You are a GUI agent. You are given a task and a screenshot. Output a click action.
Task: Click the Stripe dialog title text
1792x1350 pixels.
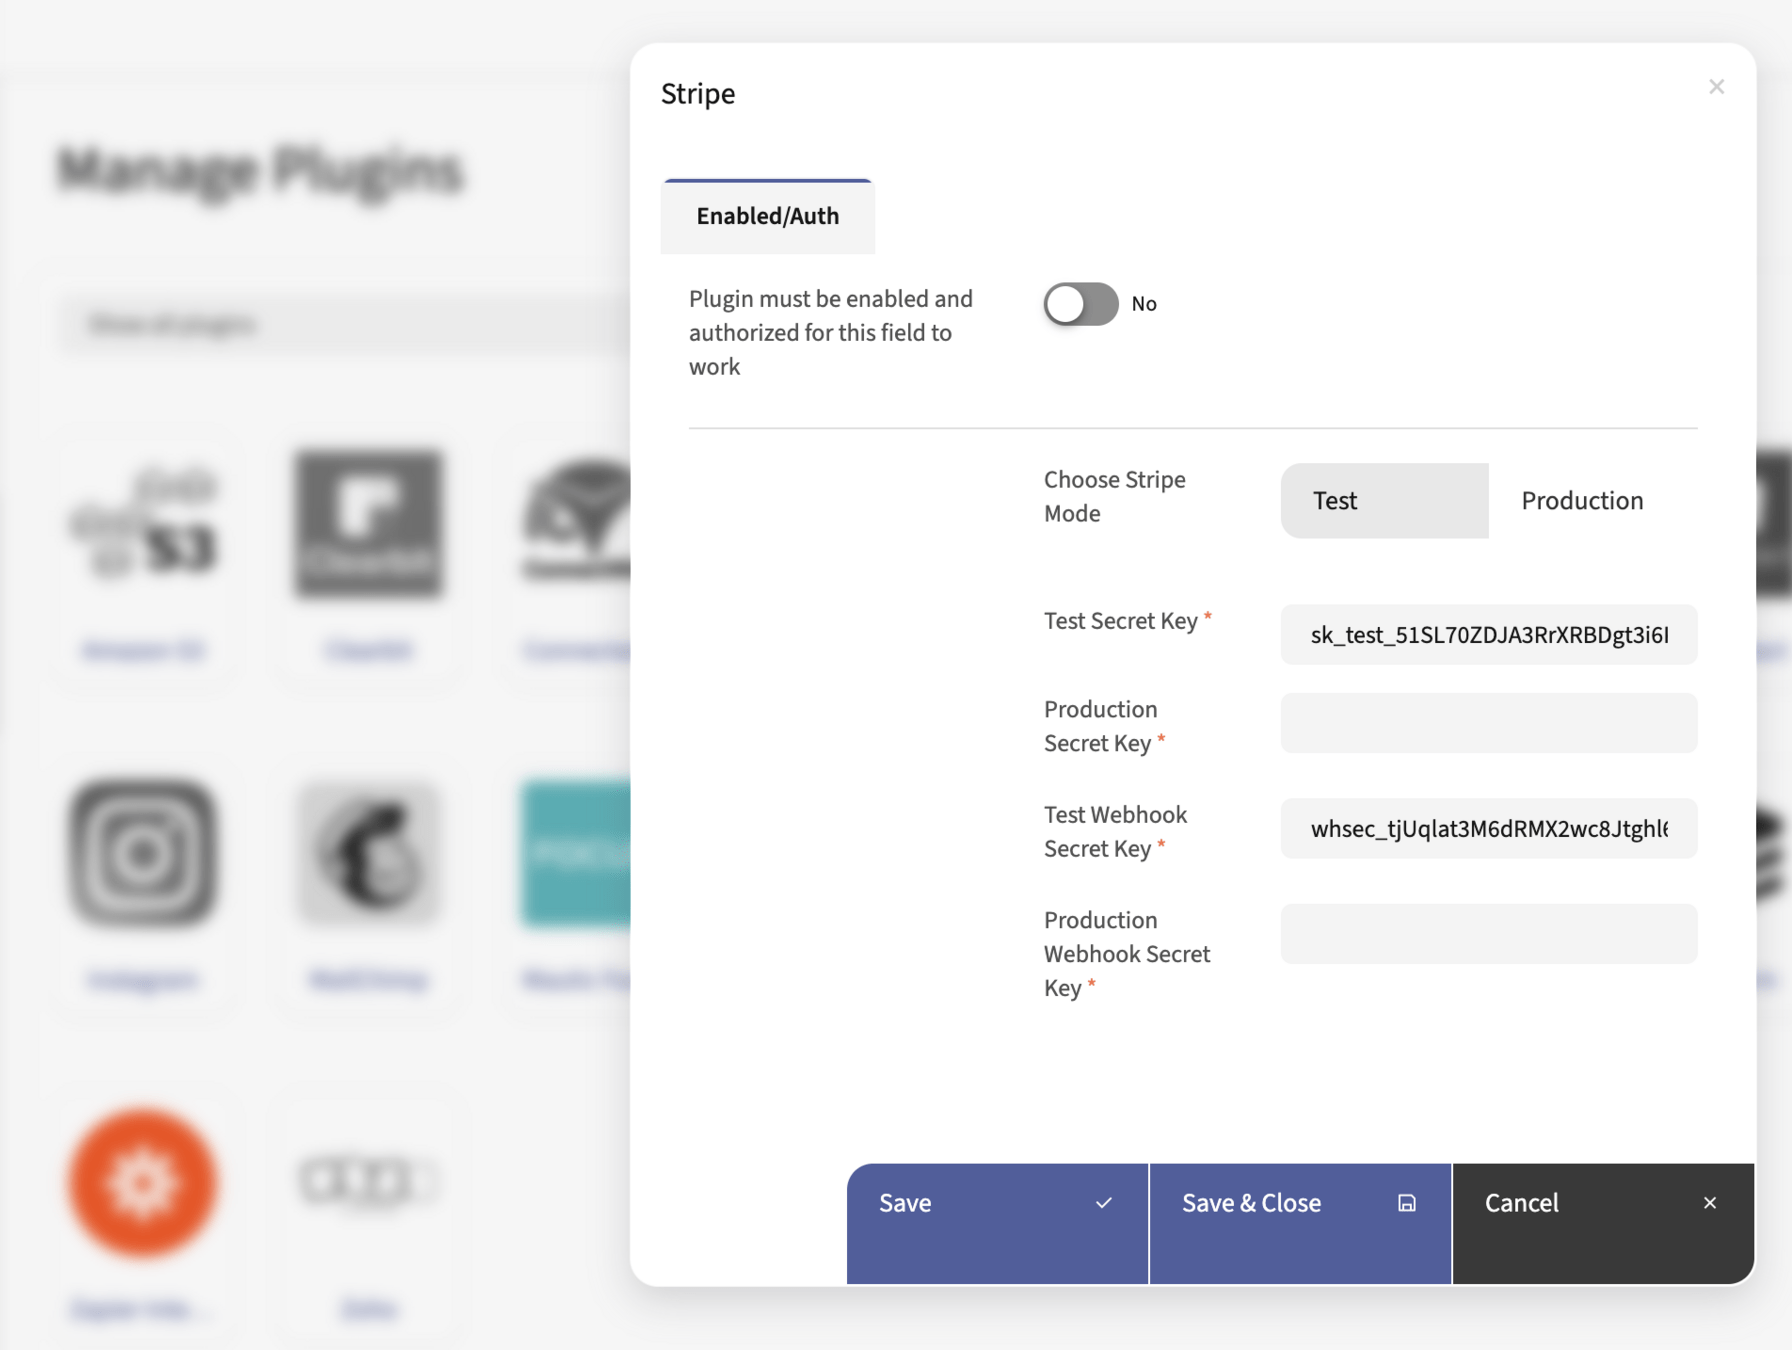point(698,94)
